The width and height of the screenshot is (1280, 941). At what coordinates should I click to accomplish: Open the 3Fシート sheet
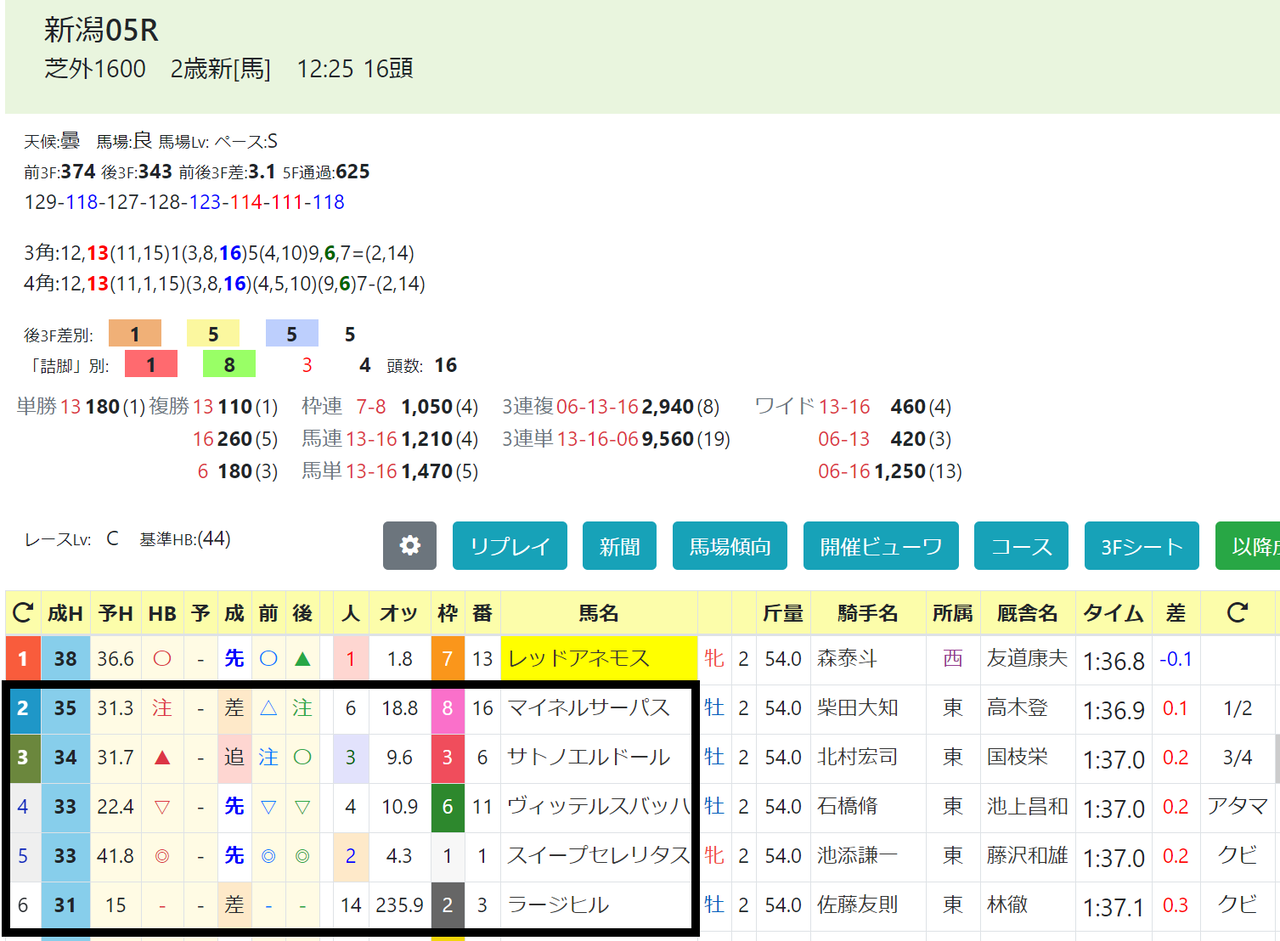pos(1142,546)
